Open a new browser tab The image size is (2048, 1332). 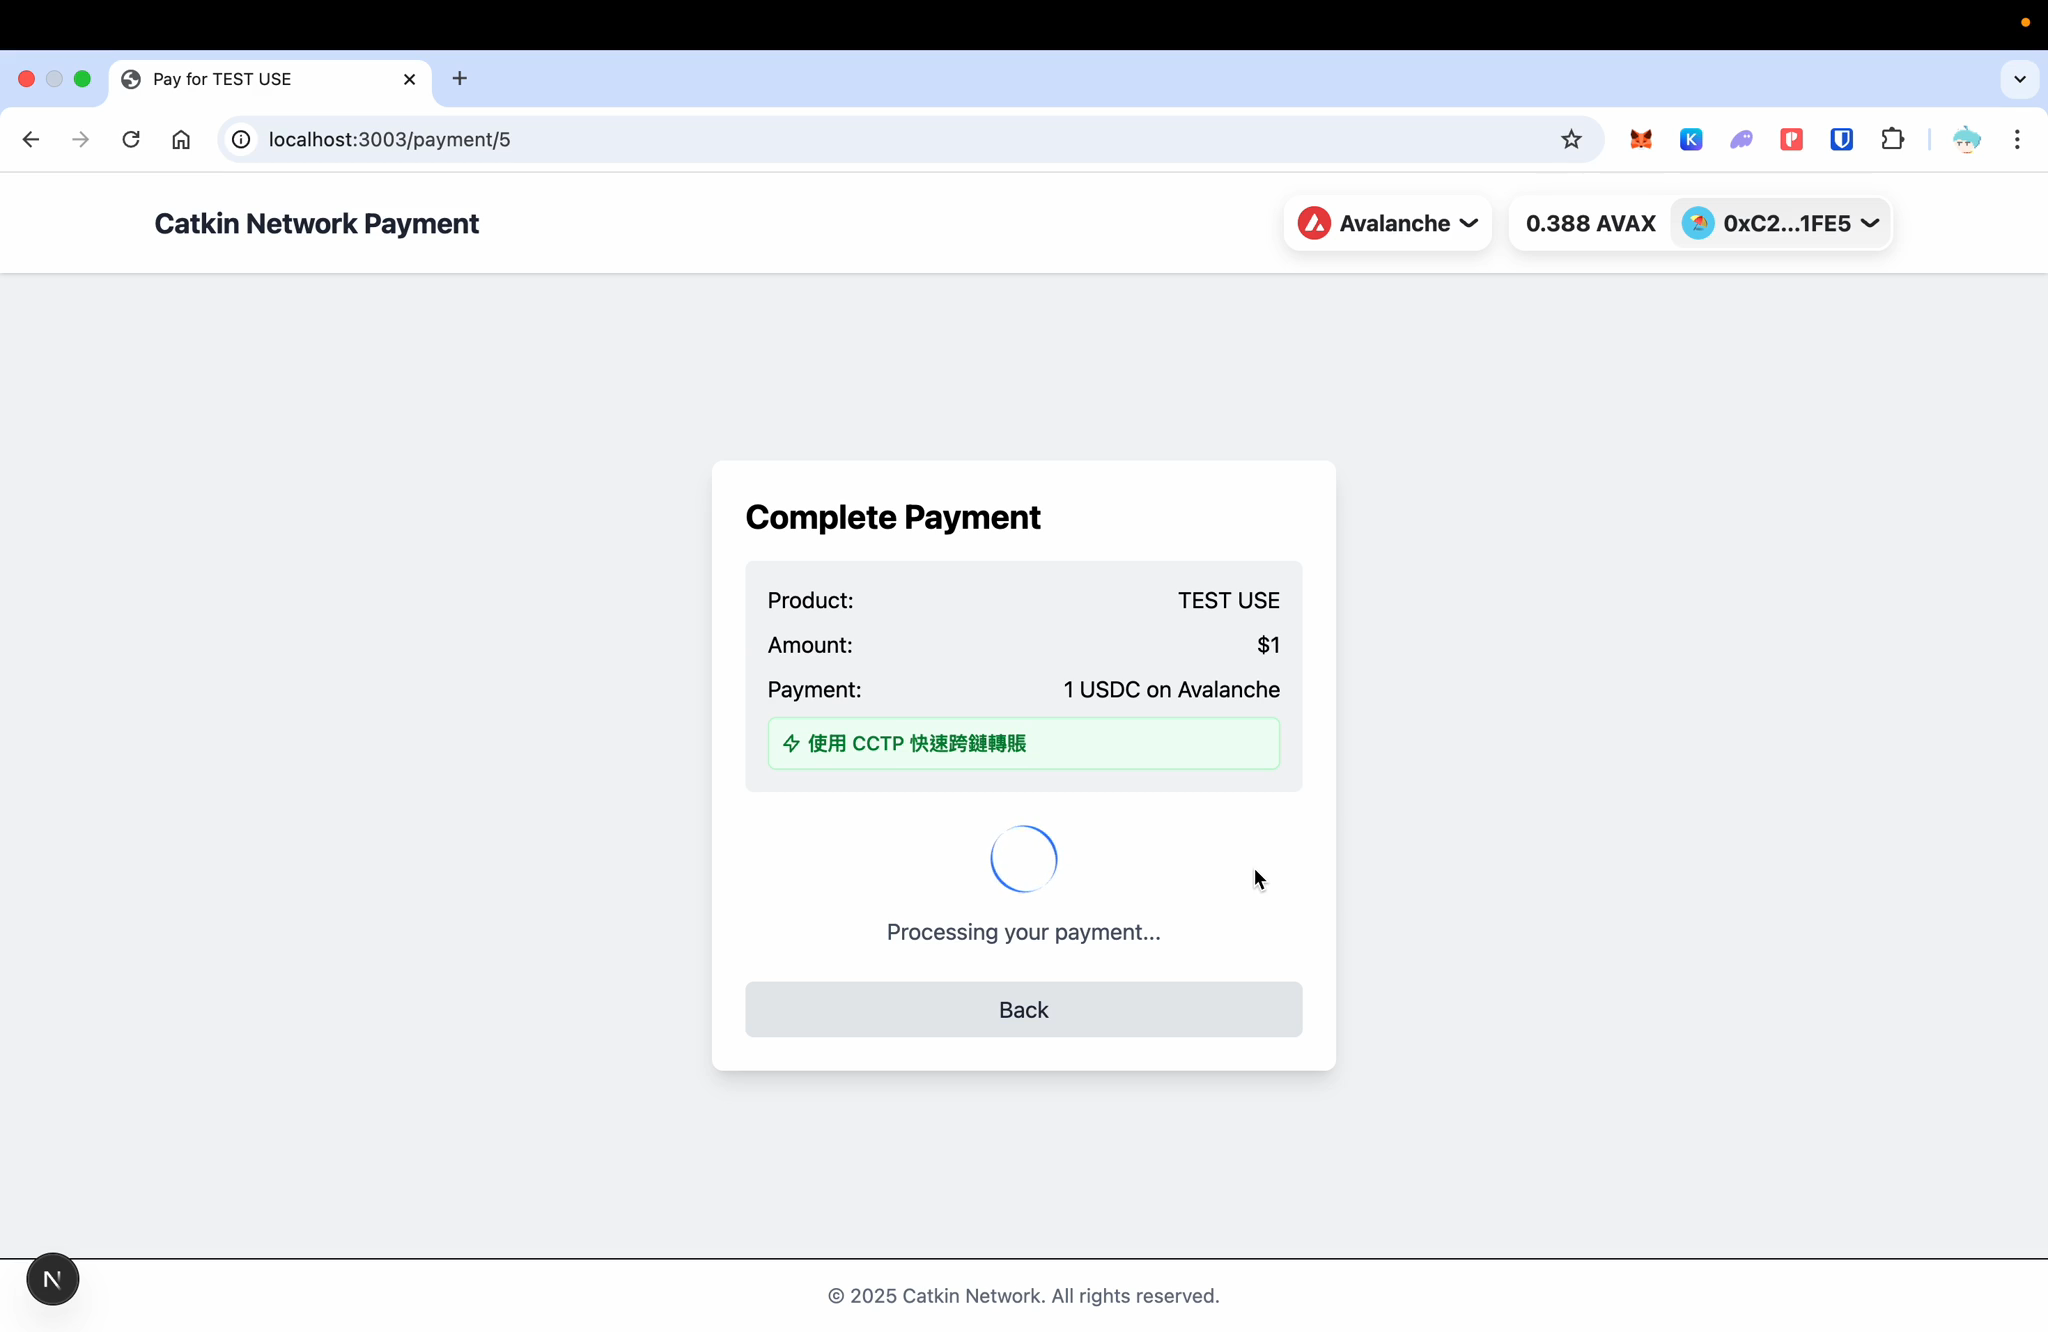pyautogui.click(x=460, y=78)
